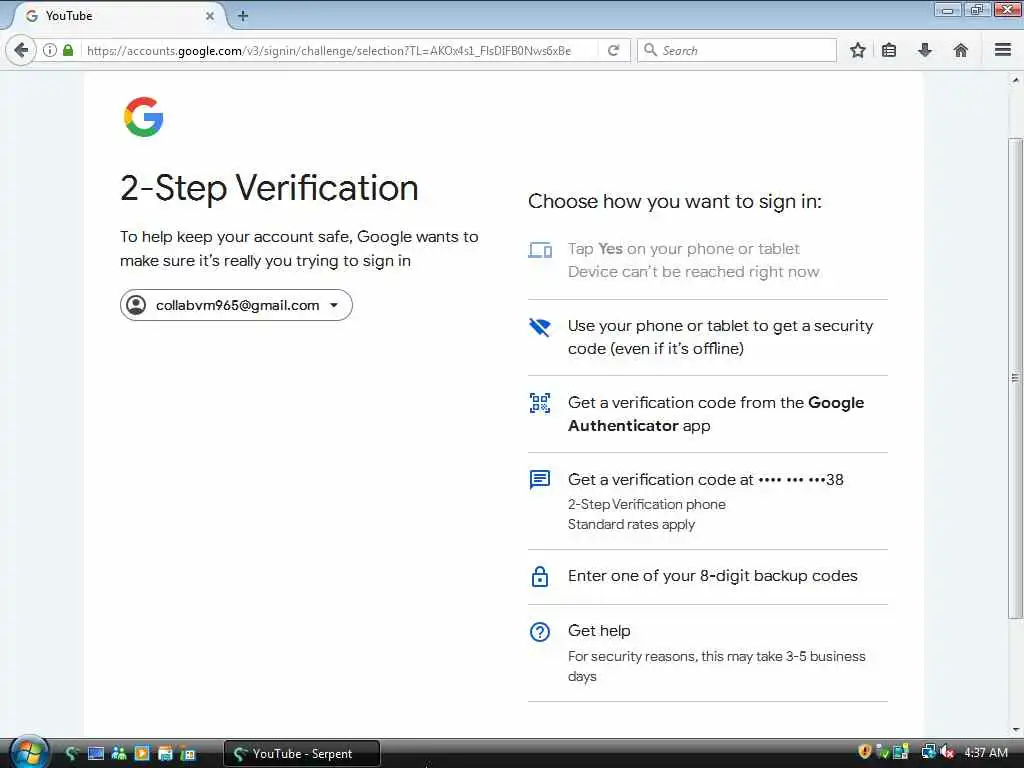Screen dimensions: 1024x768
Task: Open the hamburger menu
Action: pyautogui.click(x=1003, y=50)
